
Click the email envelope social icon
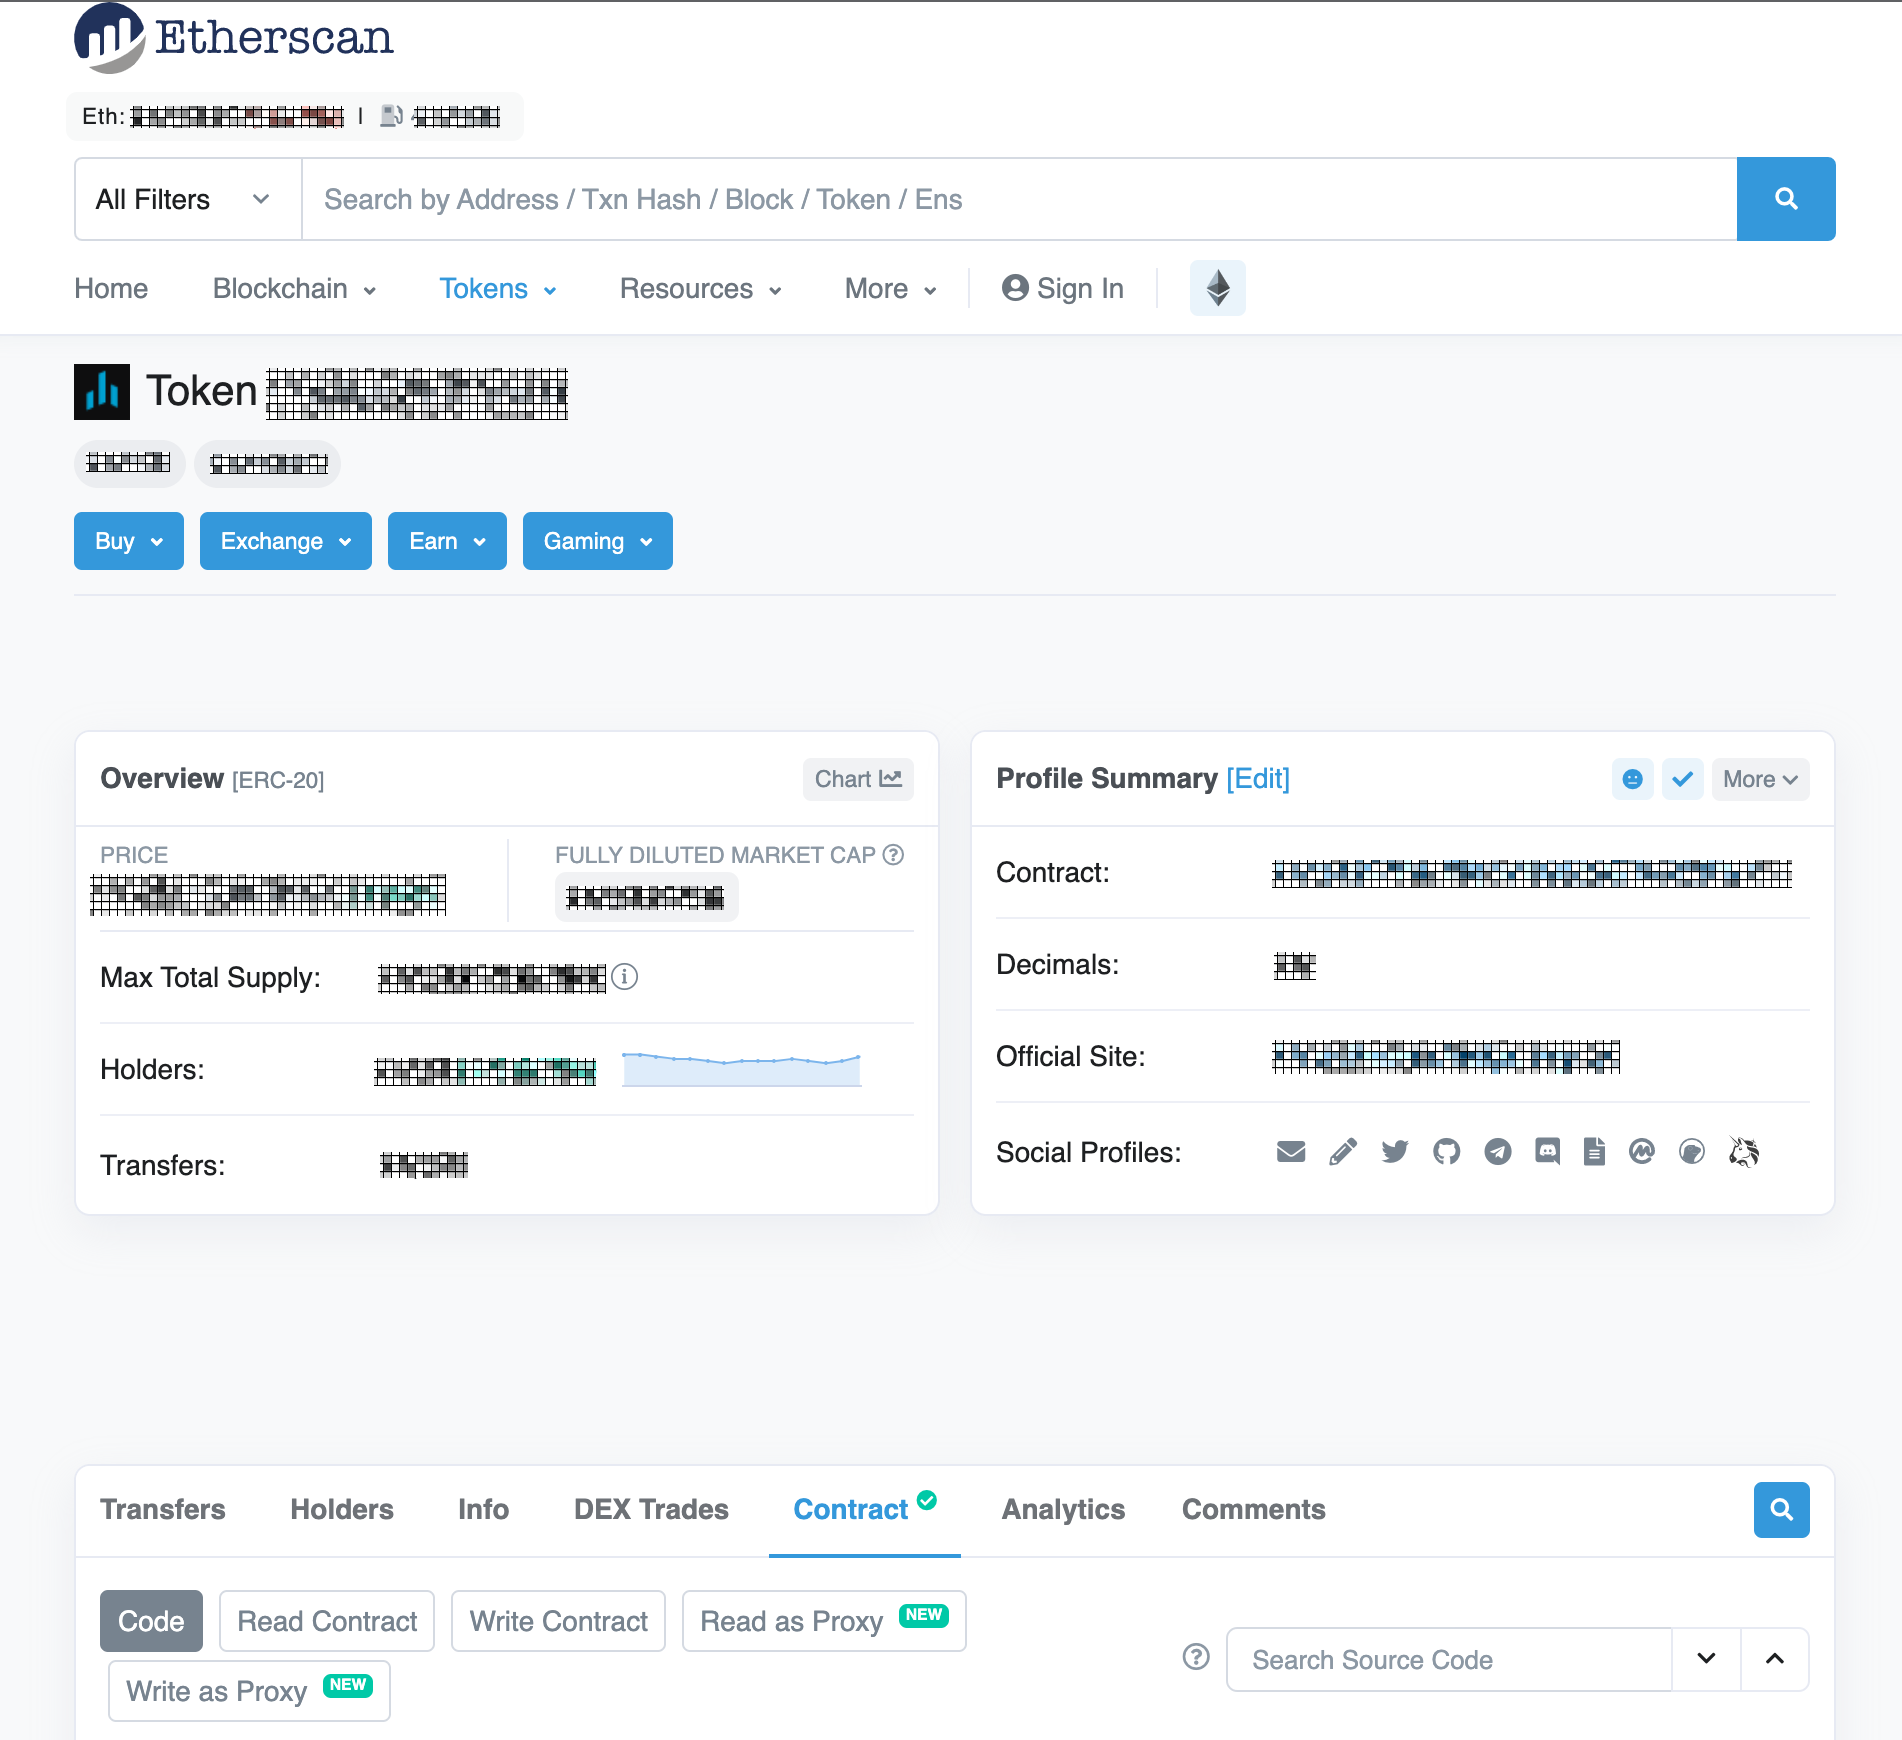(x=1291, y=1152)
